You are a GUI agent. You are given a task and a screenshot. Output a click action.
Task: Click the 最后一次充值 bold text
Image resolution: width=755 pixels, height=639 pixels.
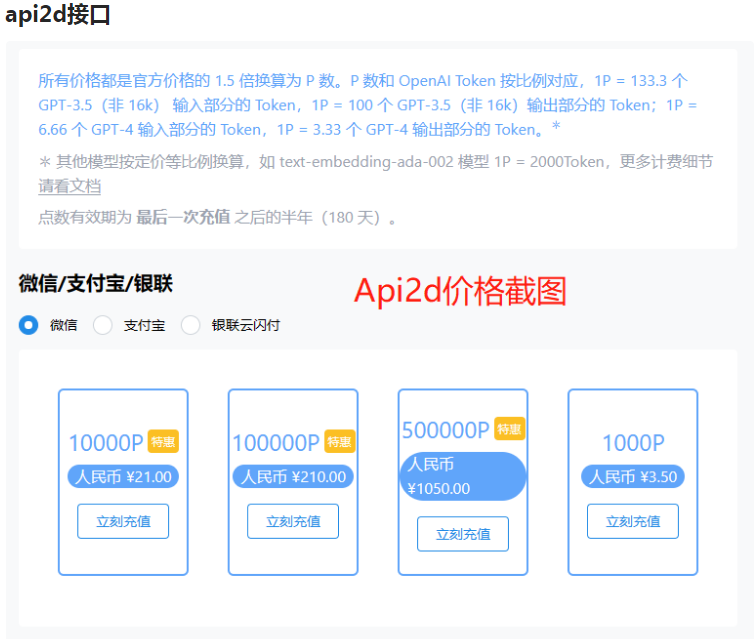pos(183,217)
